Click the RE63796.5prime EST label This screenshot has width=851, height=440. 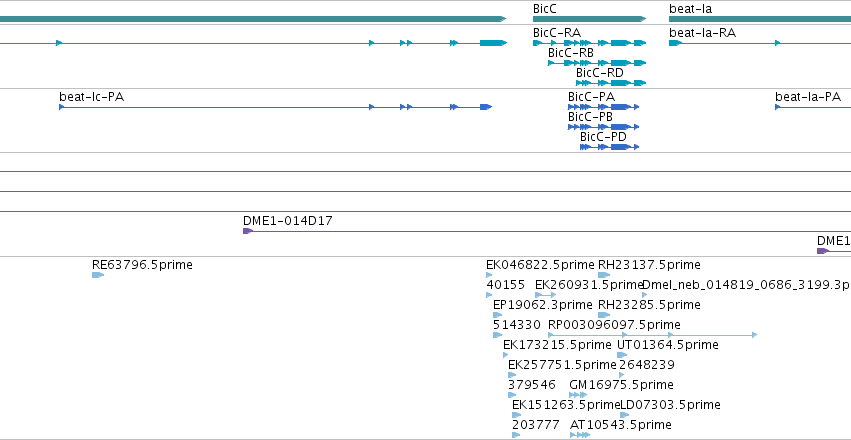(x=142, y=265)
